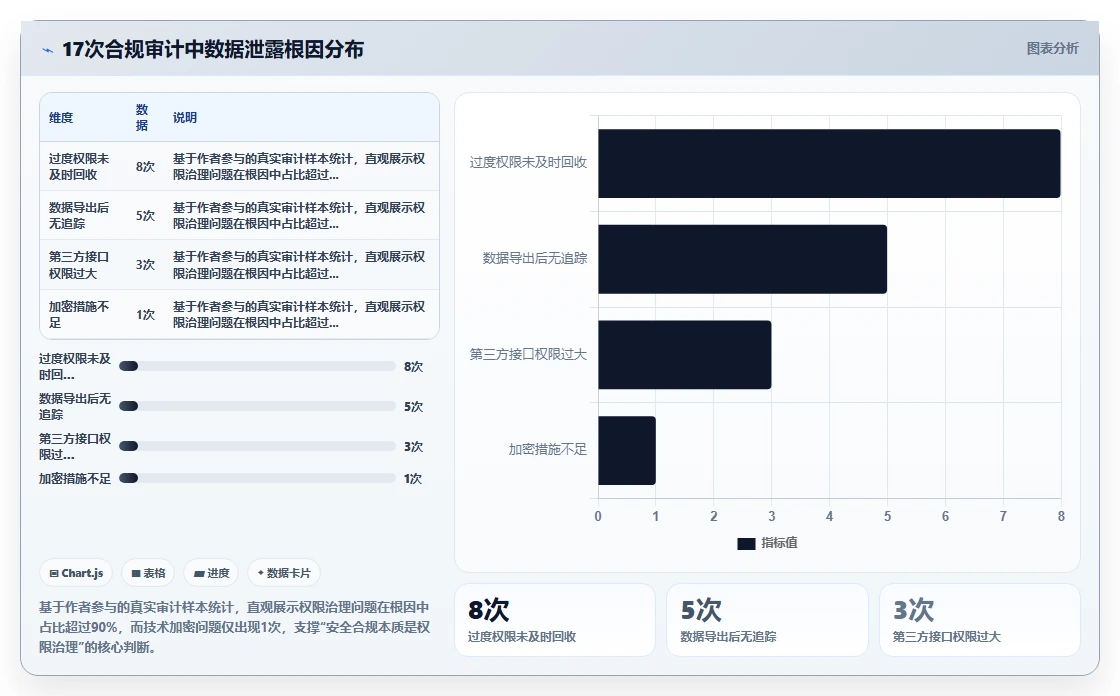Click the 过度权限未及时回收 chart bar
The height and width of the screenshot is (696, 1120).
pos(829,164)
